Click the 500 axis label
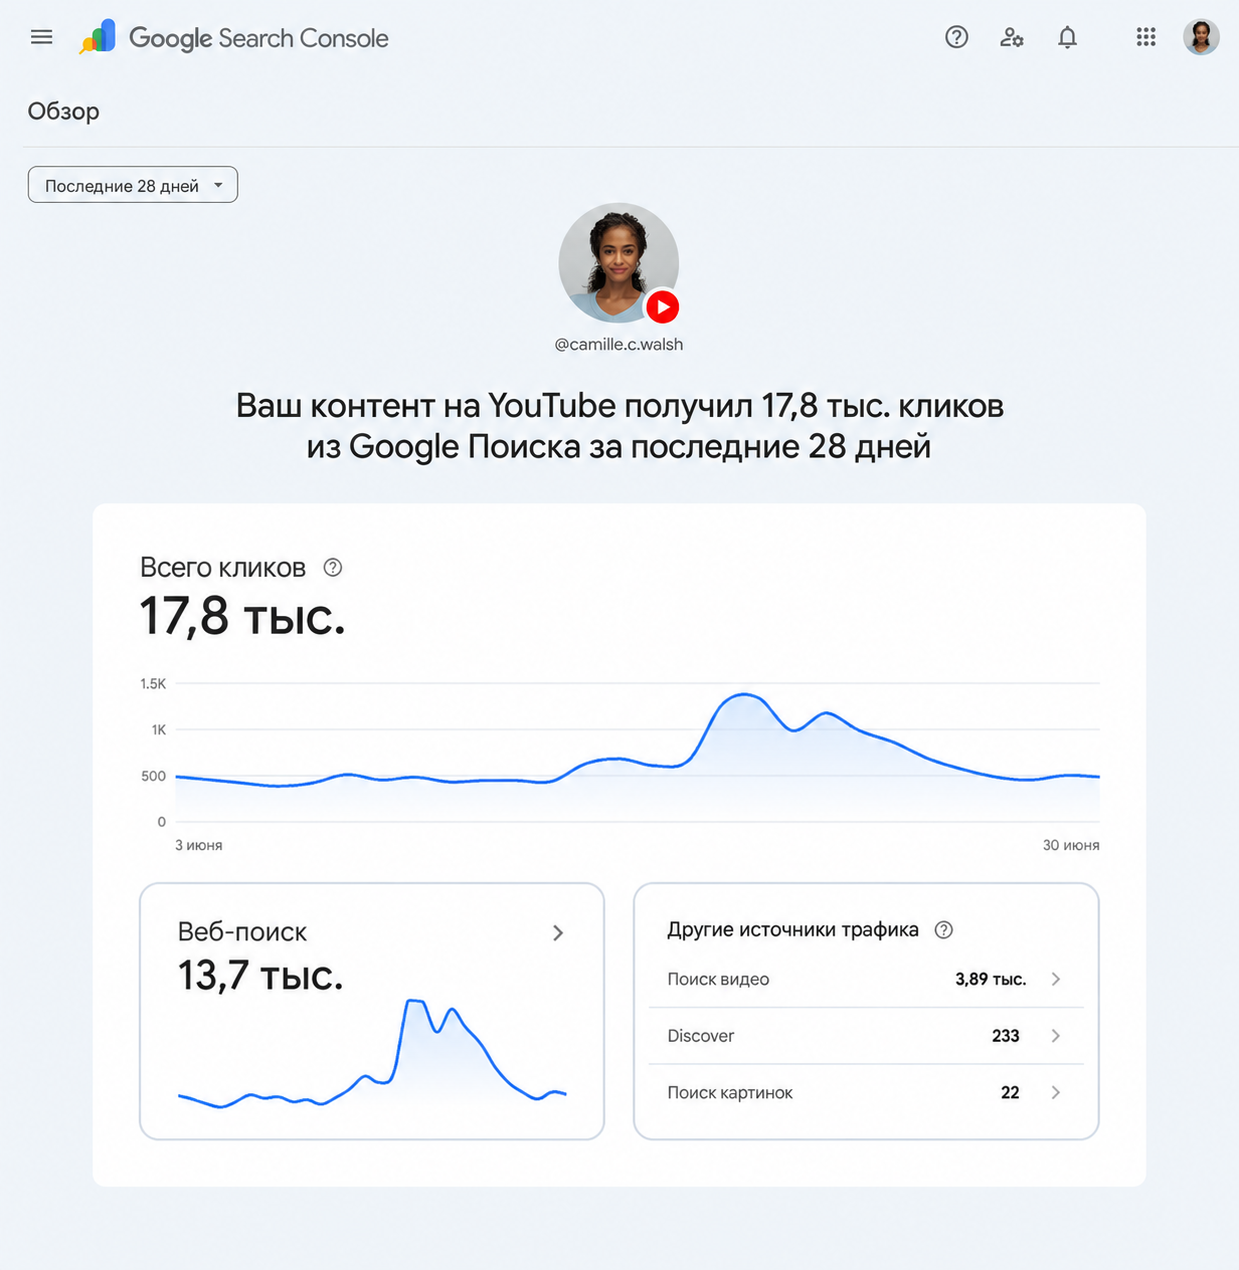This screenshot has height=1270, width=1239. 153,776
